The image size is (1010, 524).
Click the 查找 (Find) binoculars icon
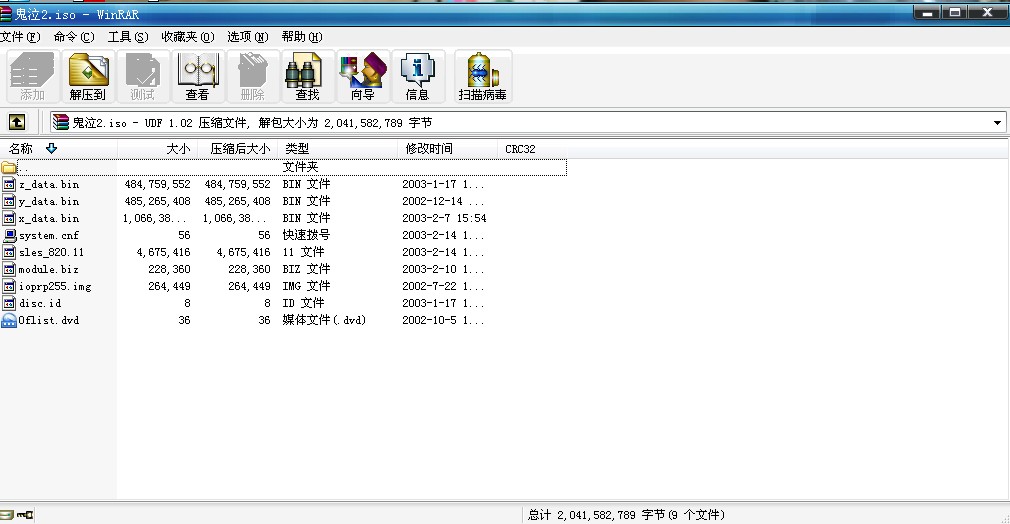[x=307, y=77]
